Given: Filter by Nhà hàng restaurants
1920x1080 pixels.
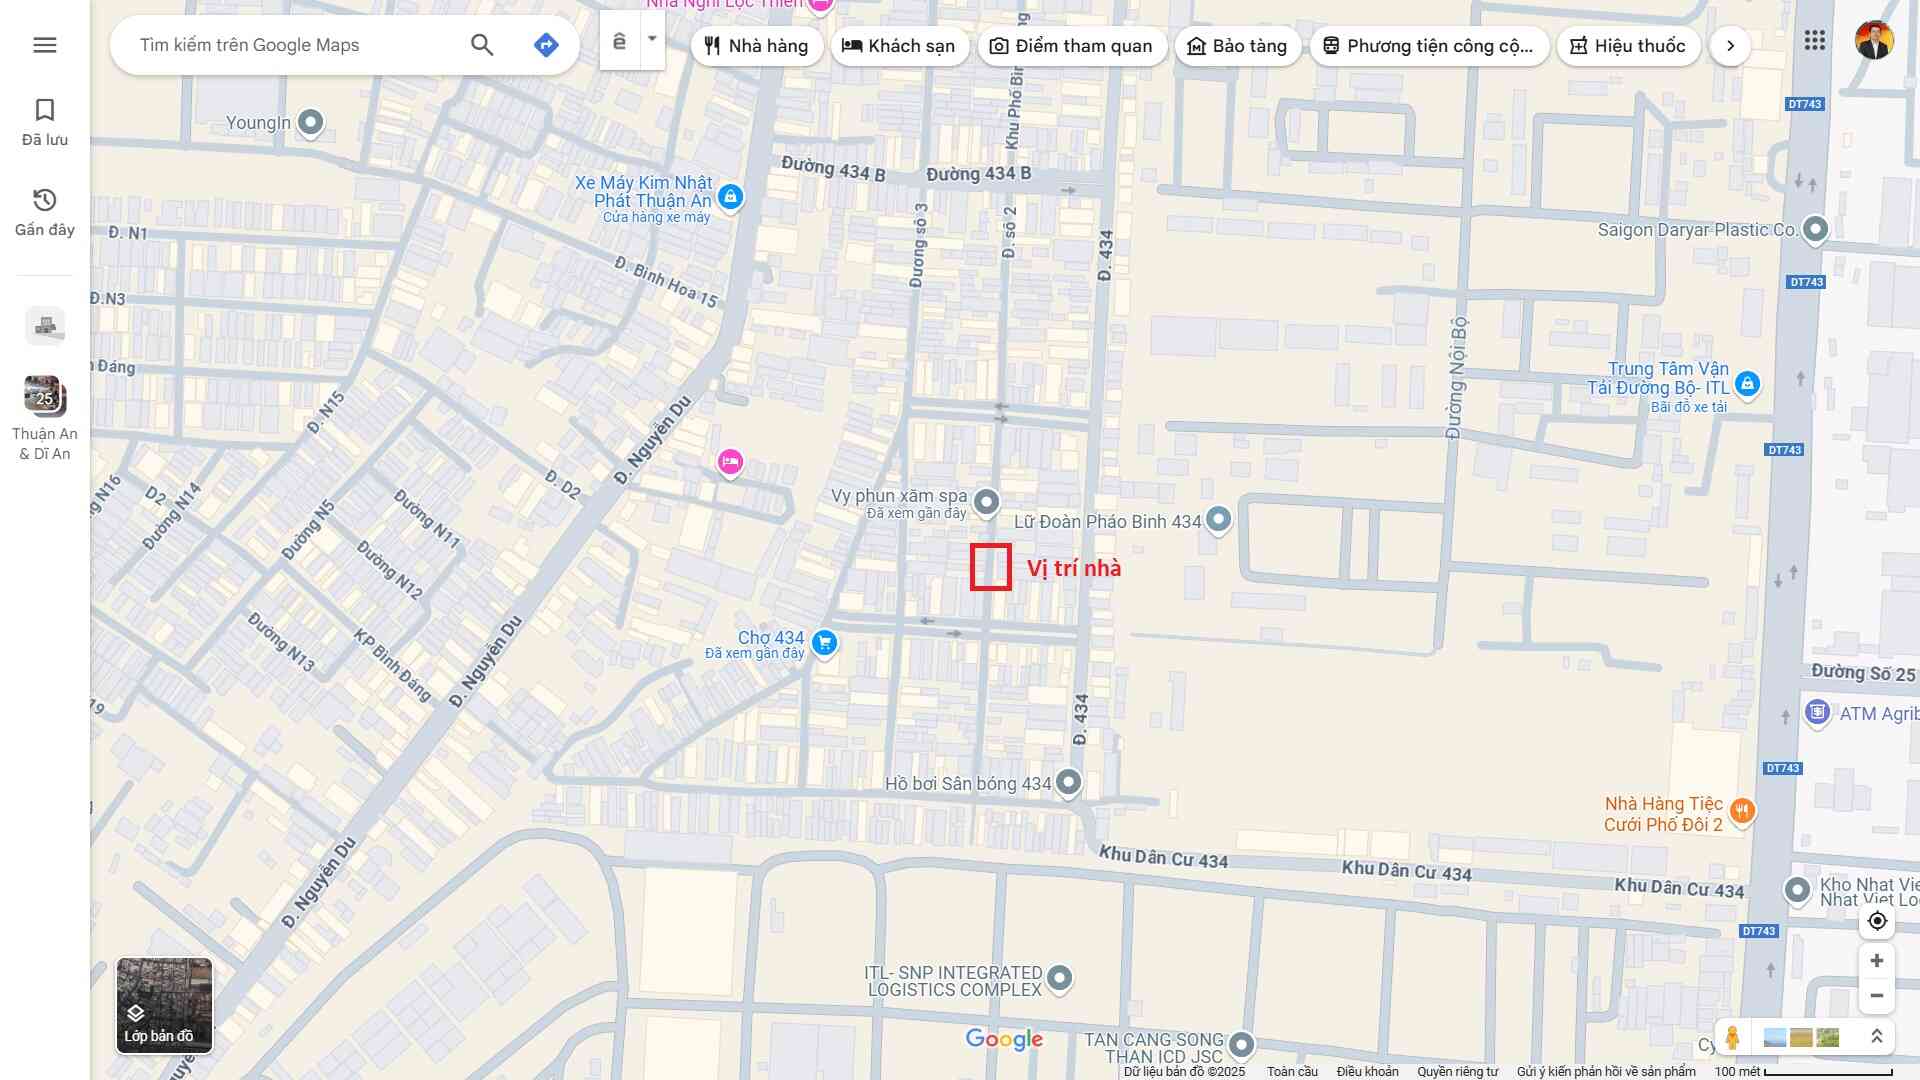Looking at the screenshot, I should coord(756,46).
